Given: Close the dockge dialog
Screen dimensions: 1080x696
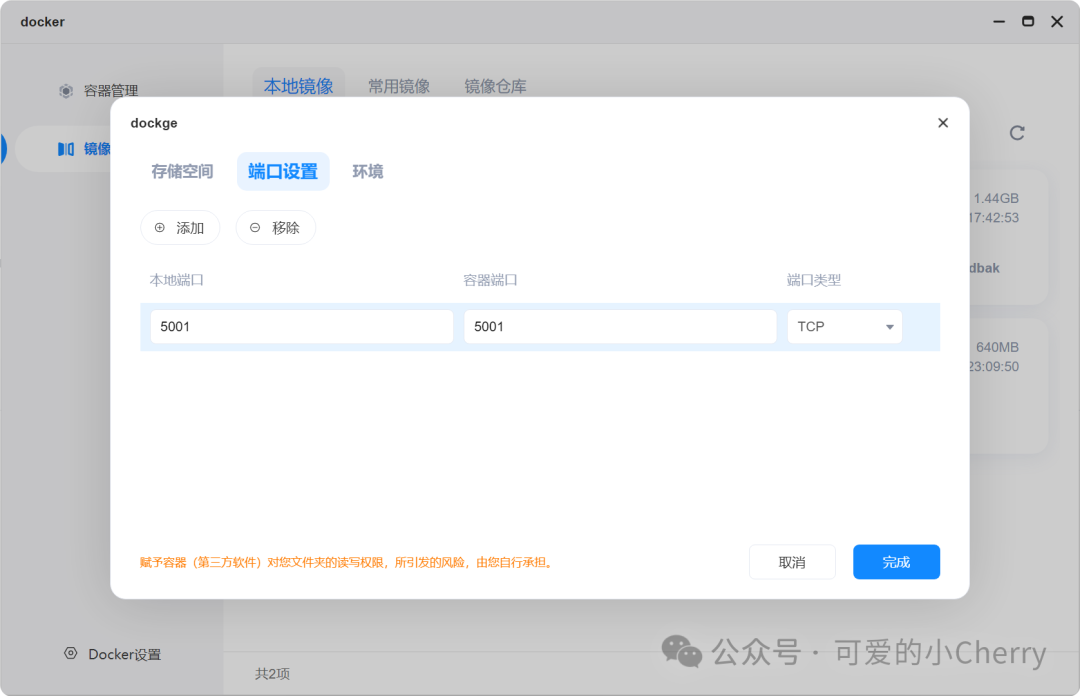Looking at the screenshot, I should tap(943, 123).
